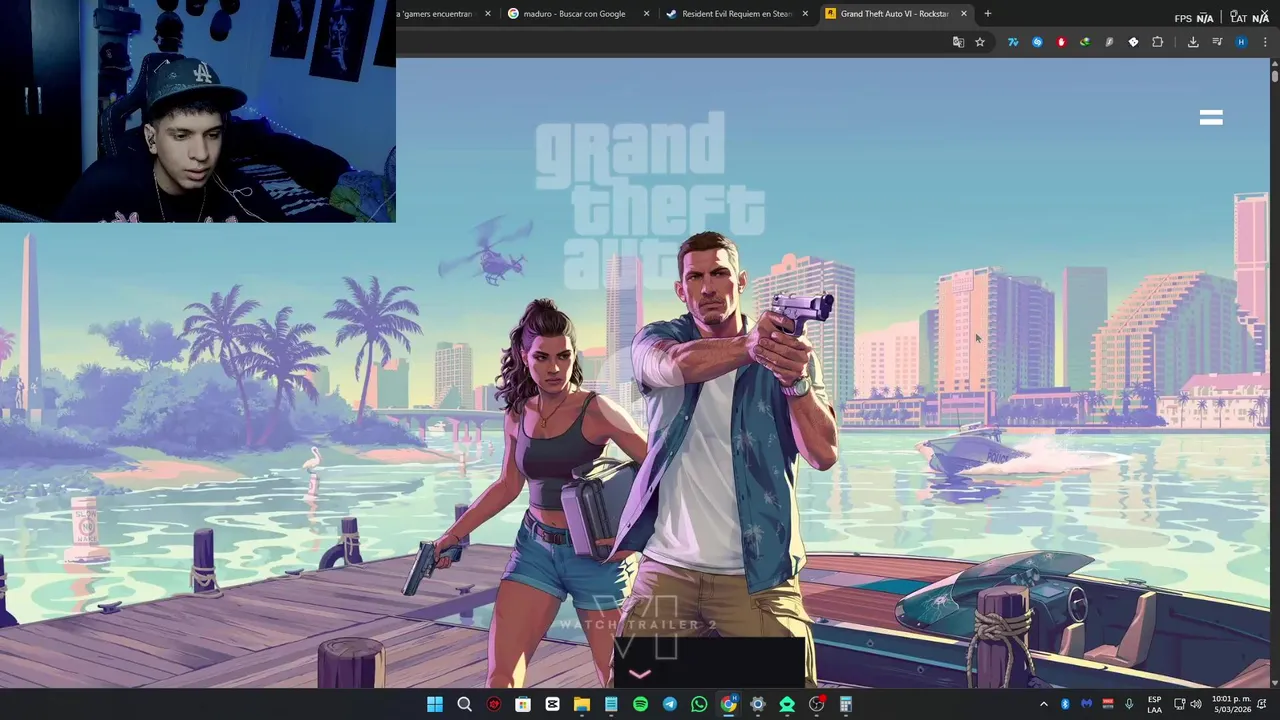The image size is (1280, 720).
Task: Click the Chrome icon on taskbar
Action: [729, 704]
